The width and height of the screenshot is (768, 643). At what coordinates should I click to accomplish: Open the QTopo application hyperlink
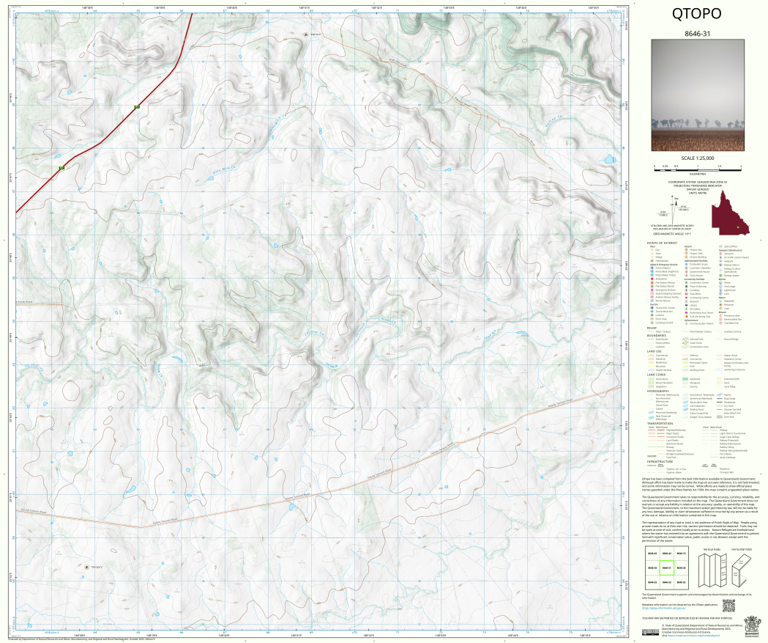pyautogui.click(x=663, y=609)
